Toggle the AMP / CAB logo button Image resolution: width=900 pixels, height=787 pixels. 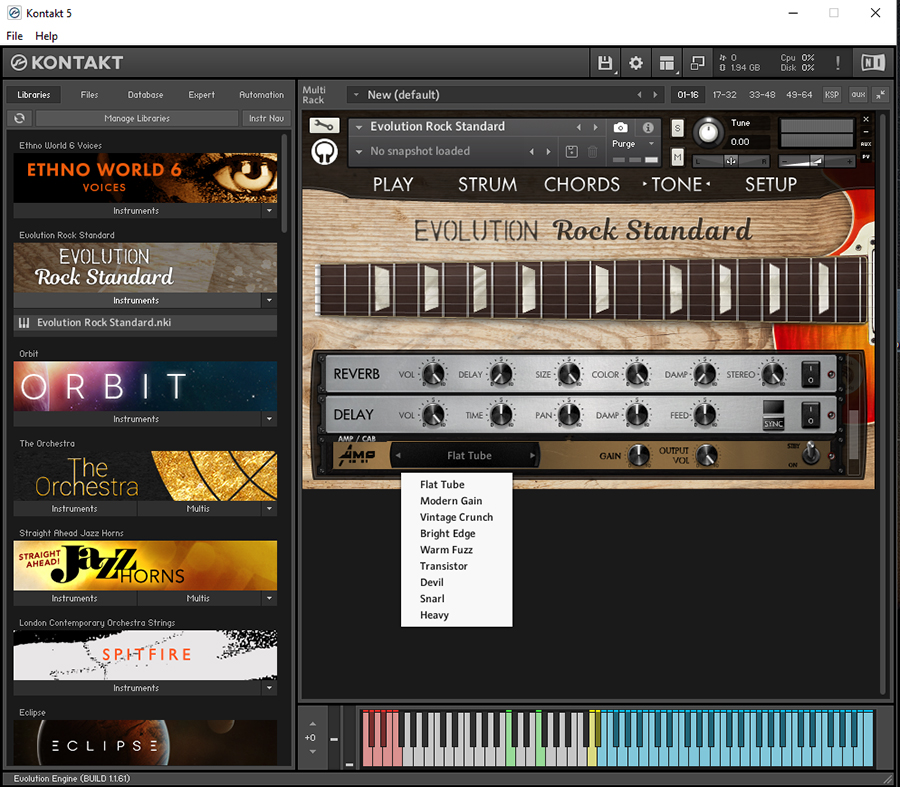click(357, 456)
